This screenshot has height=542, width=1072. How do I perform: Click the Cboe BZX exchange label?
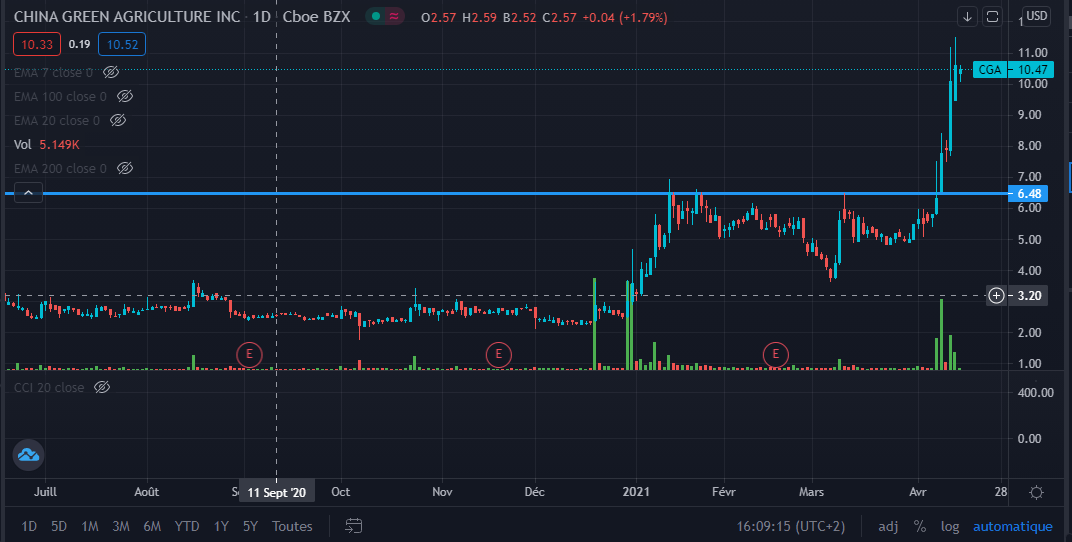click(315, 16)
